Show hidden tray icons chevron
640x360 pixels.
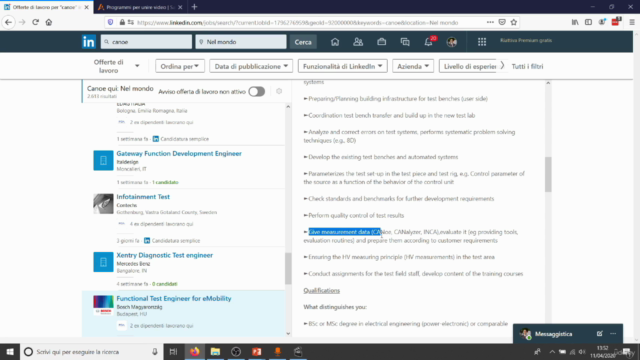pyautogui.click(x=552, y=351)
